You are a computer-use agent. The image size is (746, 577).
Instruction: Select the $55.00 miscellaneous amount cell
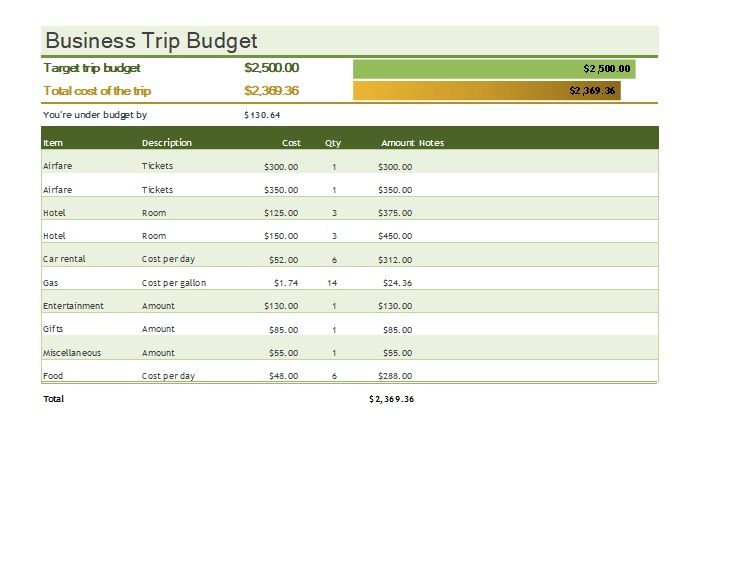click(x=397, y=353)
